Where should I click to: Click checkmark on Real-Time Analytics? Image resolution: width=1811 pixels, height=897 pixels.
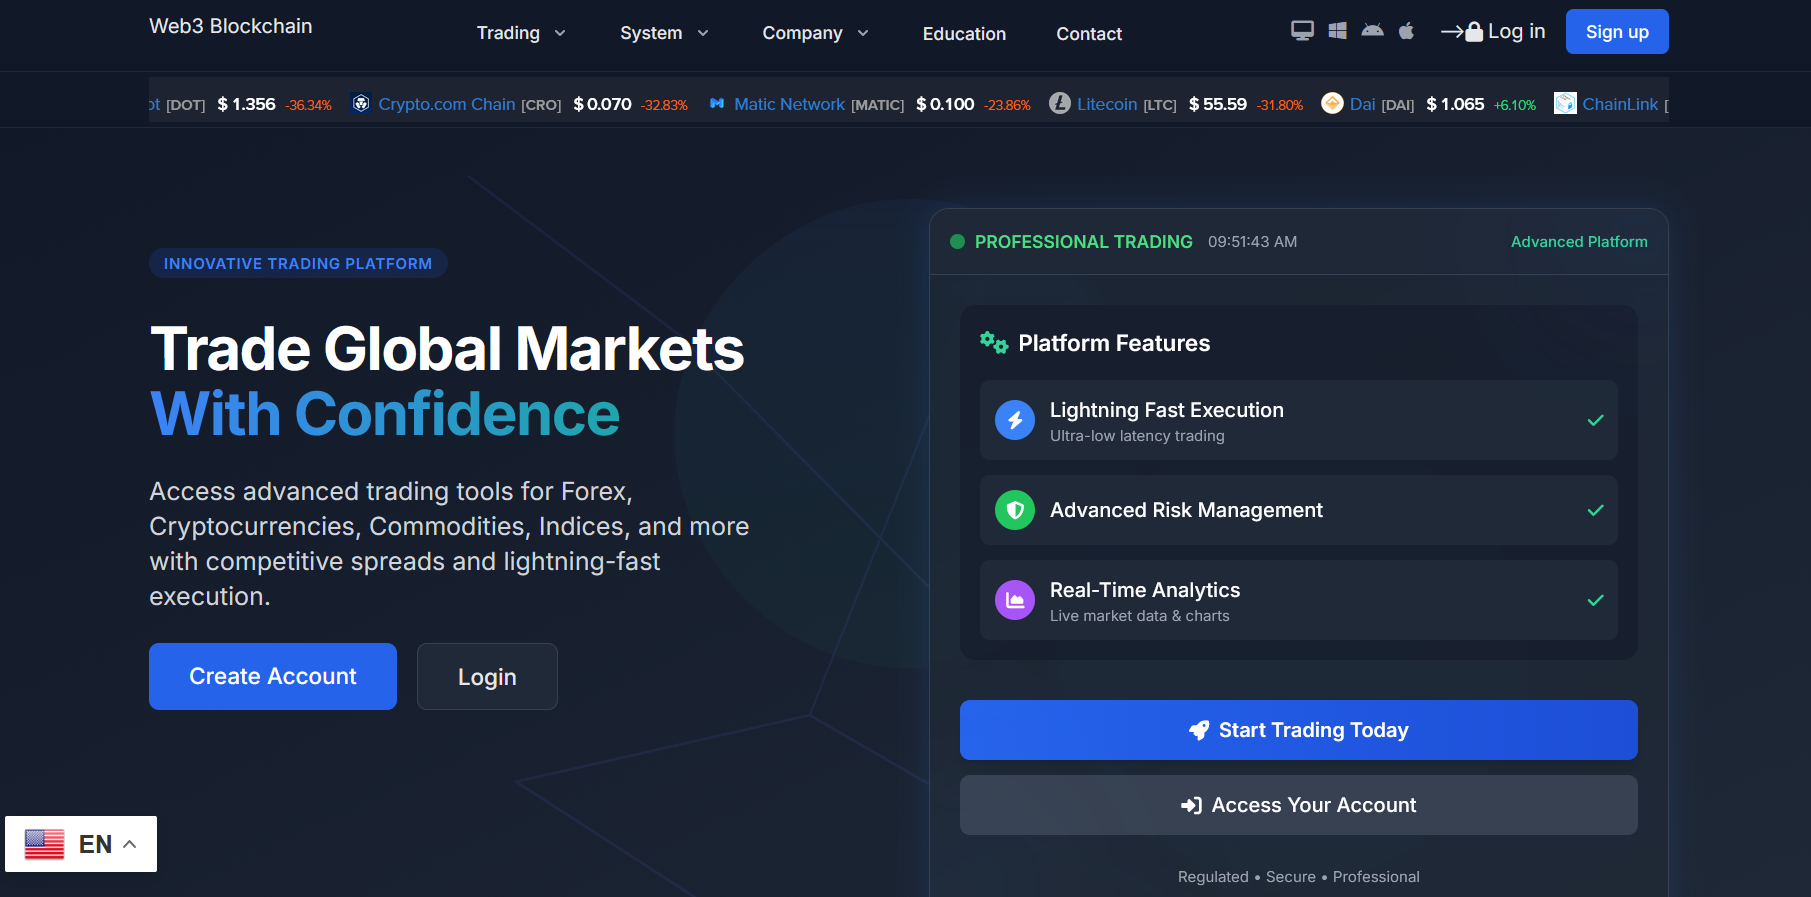1596,600
